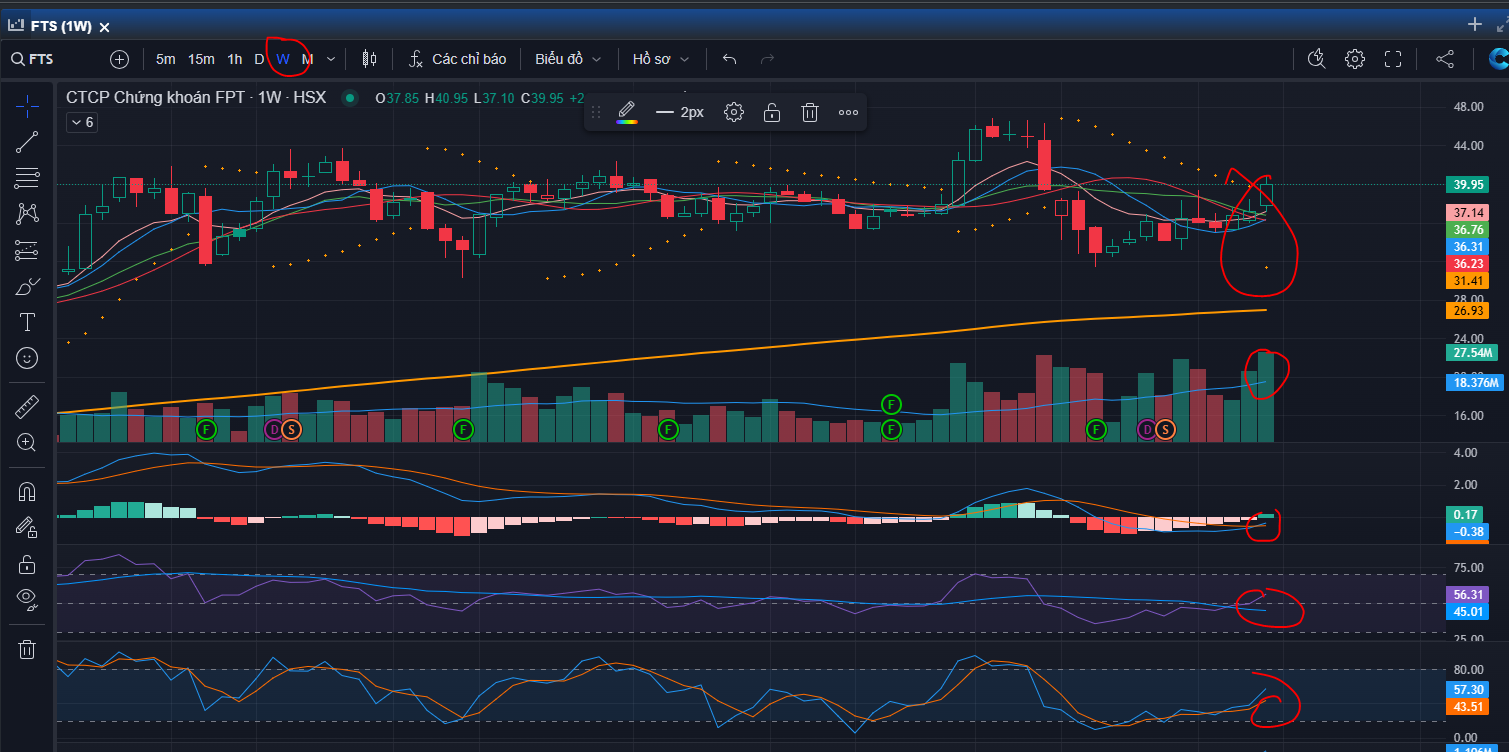Click the 31.41 parabolic SAR value label
This screenshot has height=752, width=1509.
coord(1468,281)
